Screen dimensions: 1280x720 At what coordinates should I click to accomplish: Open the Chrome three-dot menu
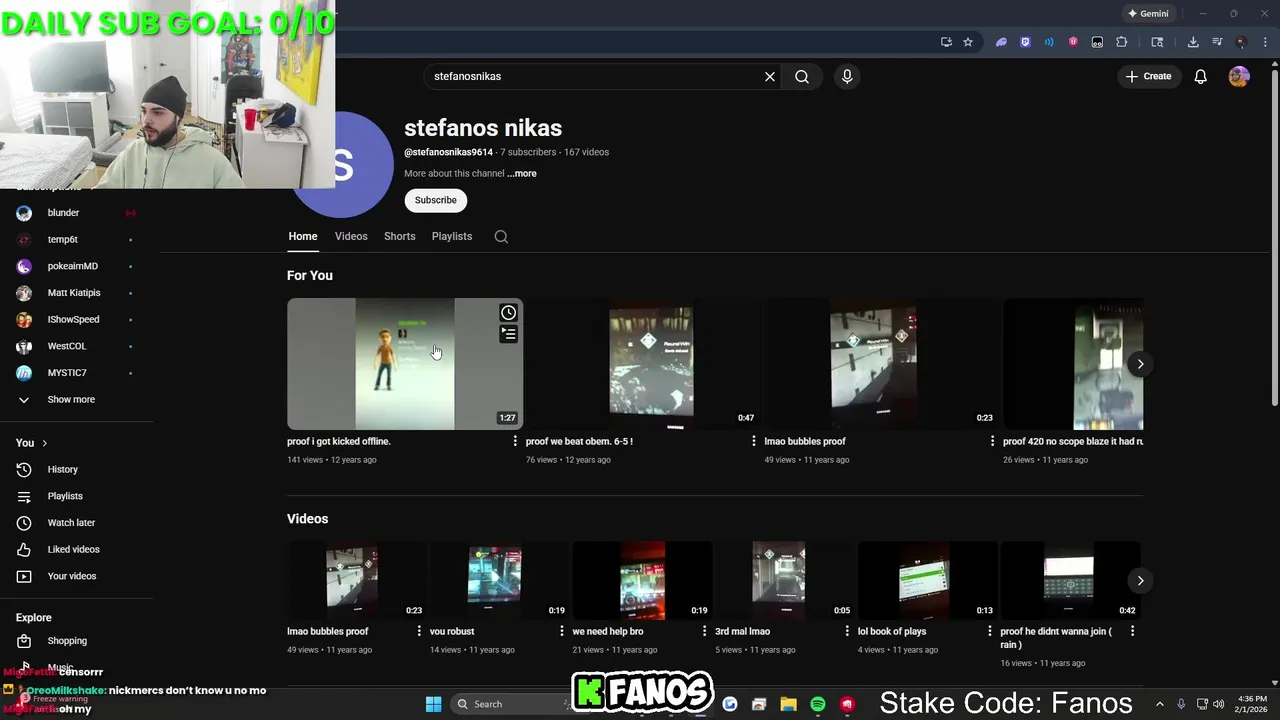1265,42
